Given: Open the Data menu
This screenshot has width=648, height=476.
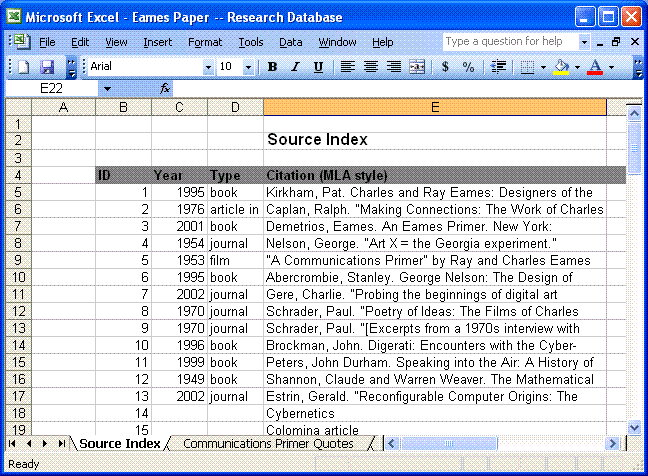Looking at the screenshot, I should (x=291, y=42).
